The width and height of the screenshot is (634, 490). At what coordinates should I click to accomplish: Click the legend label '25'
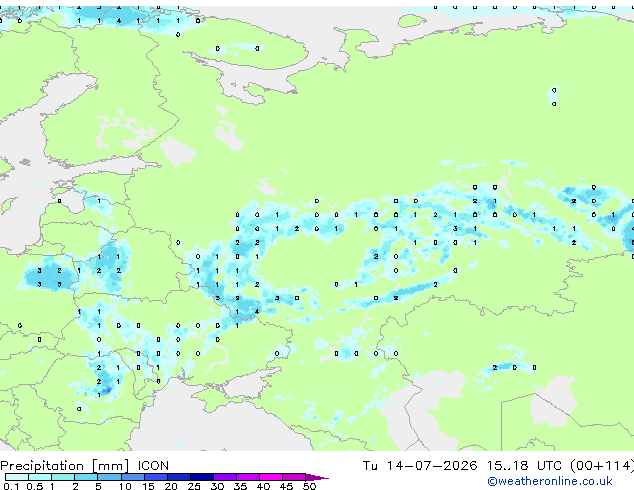(194, 486)
